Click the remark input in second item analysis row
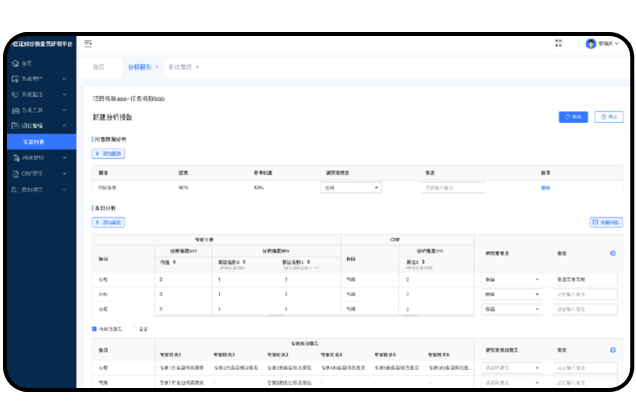Image resolution: width=636 pixels, height=420 pixels. (x=585, y=294)
